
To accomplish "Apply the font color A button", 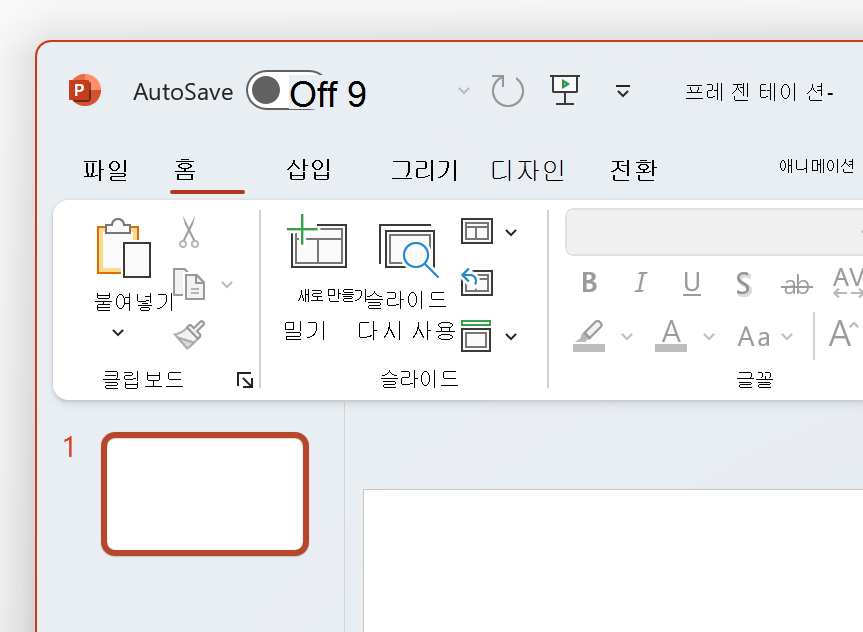I will point(671,335).
